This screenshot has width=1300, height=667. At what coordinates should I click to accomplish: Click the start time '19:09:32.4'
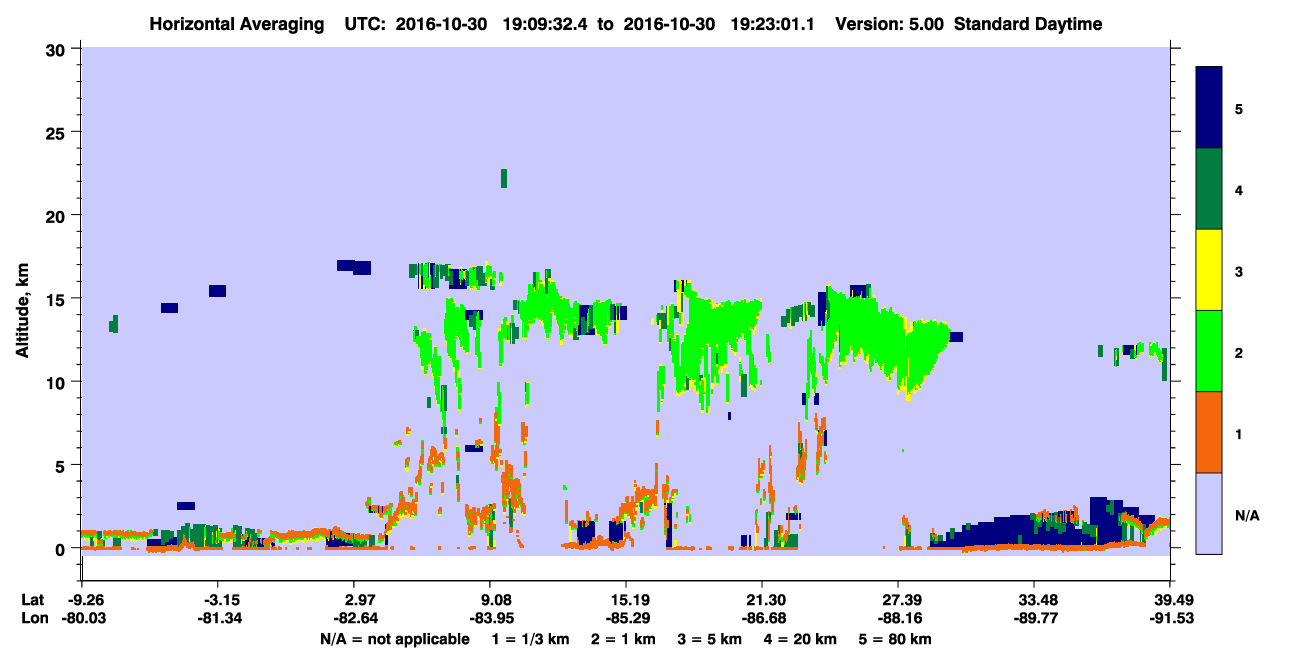pyautogui.click(x=544, y=24)
